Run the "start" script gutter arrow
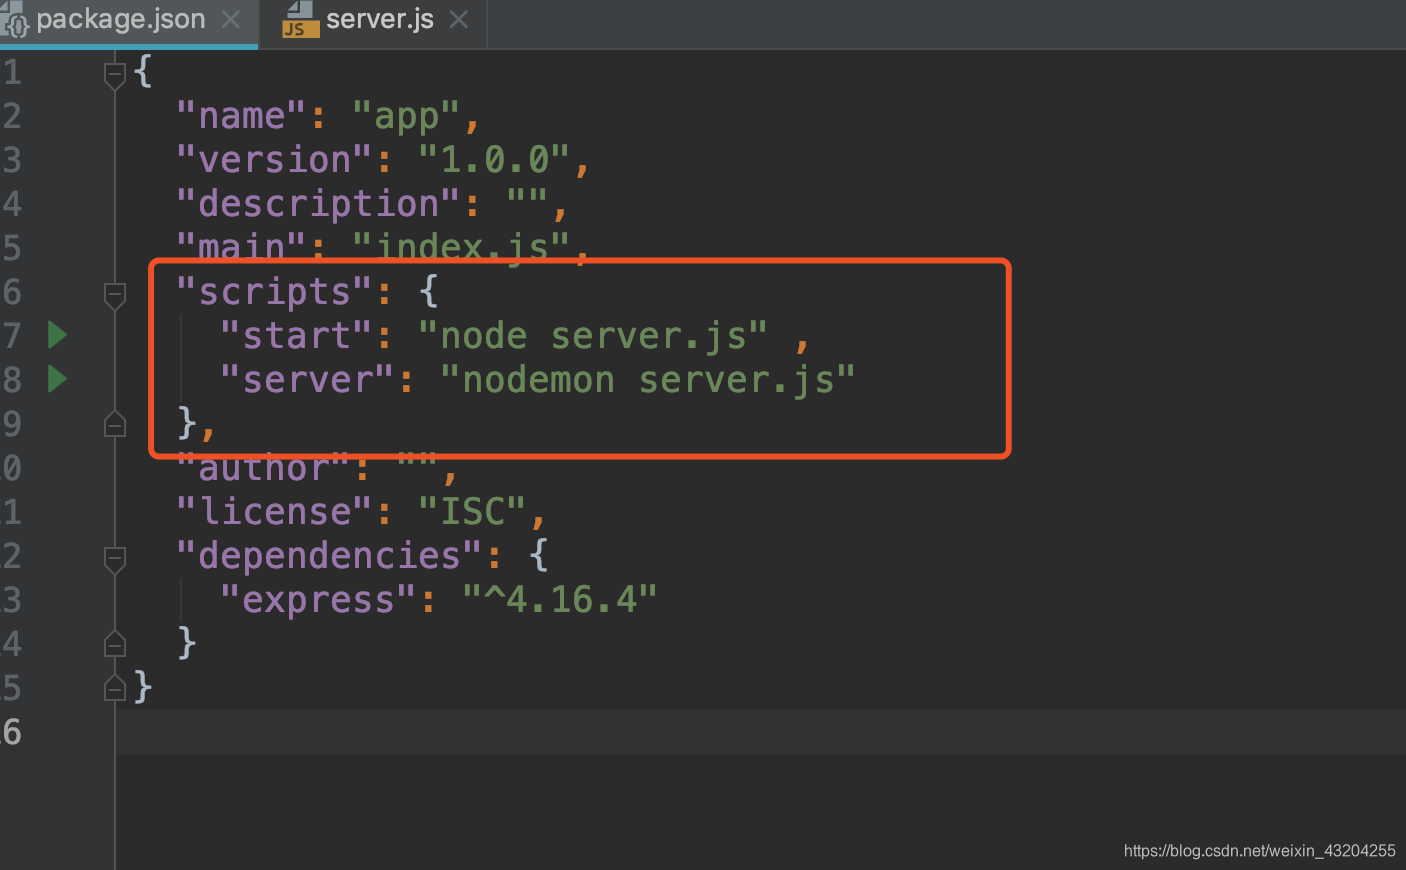The width and height of the screenshot is (1406, 870). pyautogui.click(x=58, y=335)
